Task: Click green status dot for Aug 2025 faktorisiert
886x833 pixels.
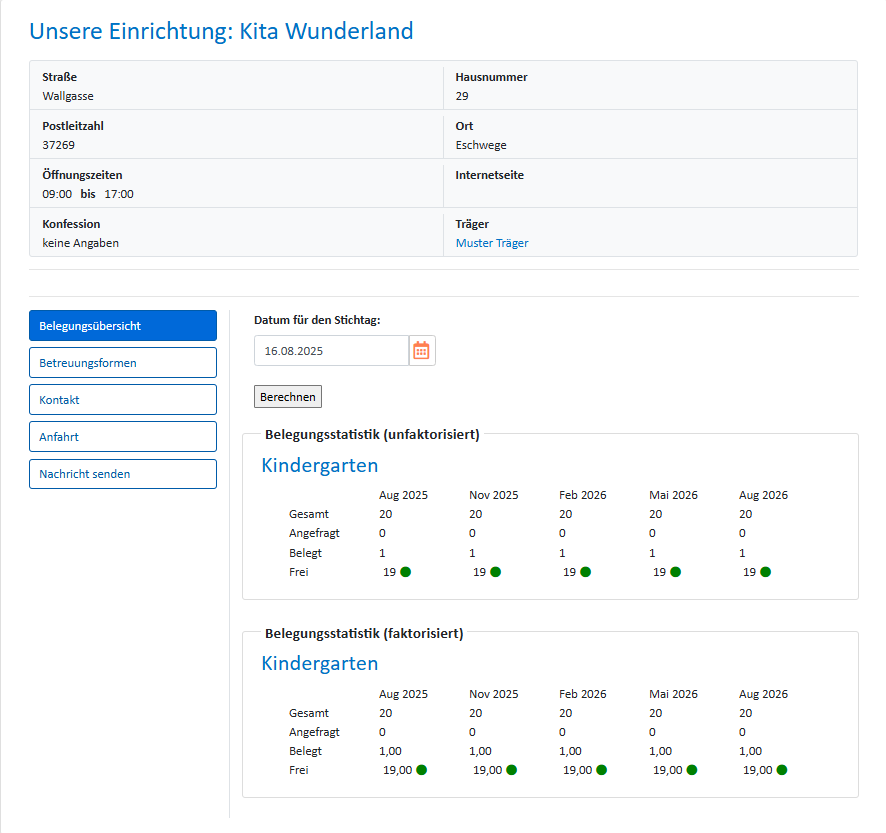Action: tap(422, 770)
